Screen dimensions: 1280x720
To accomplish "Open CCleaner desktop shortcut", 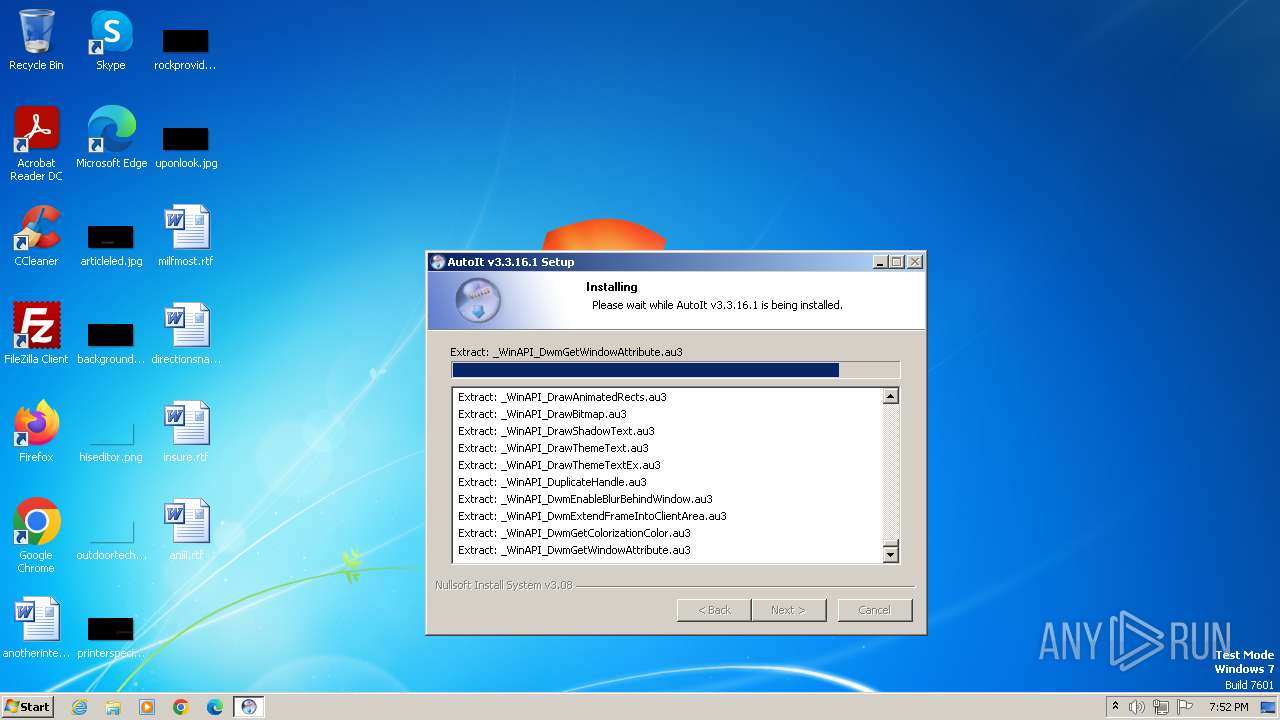I will (36, 236).
